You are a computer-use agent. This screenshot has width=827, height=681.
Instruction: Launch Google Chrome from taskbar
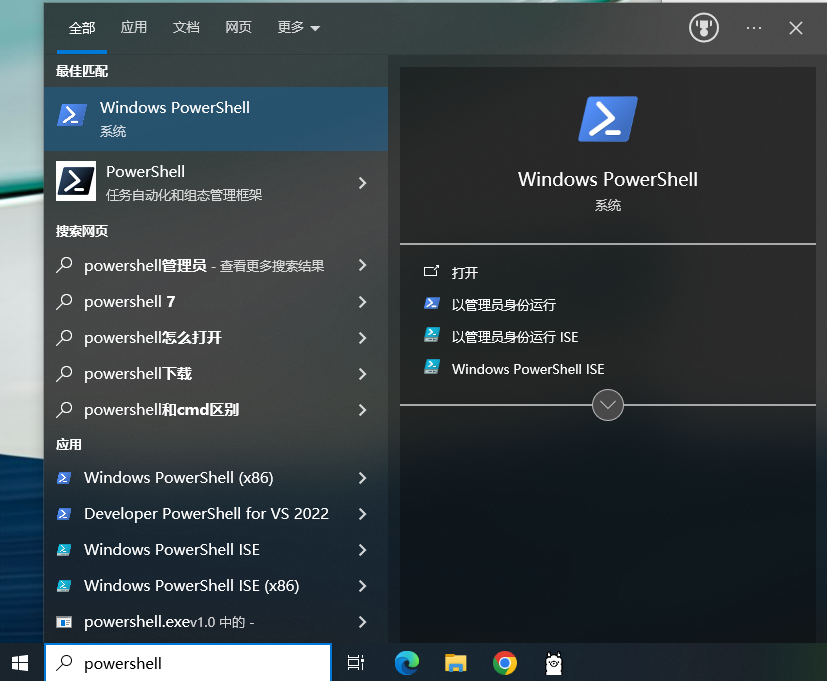505,663
